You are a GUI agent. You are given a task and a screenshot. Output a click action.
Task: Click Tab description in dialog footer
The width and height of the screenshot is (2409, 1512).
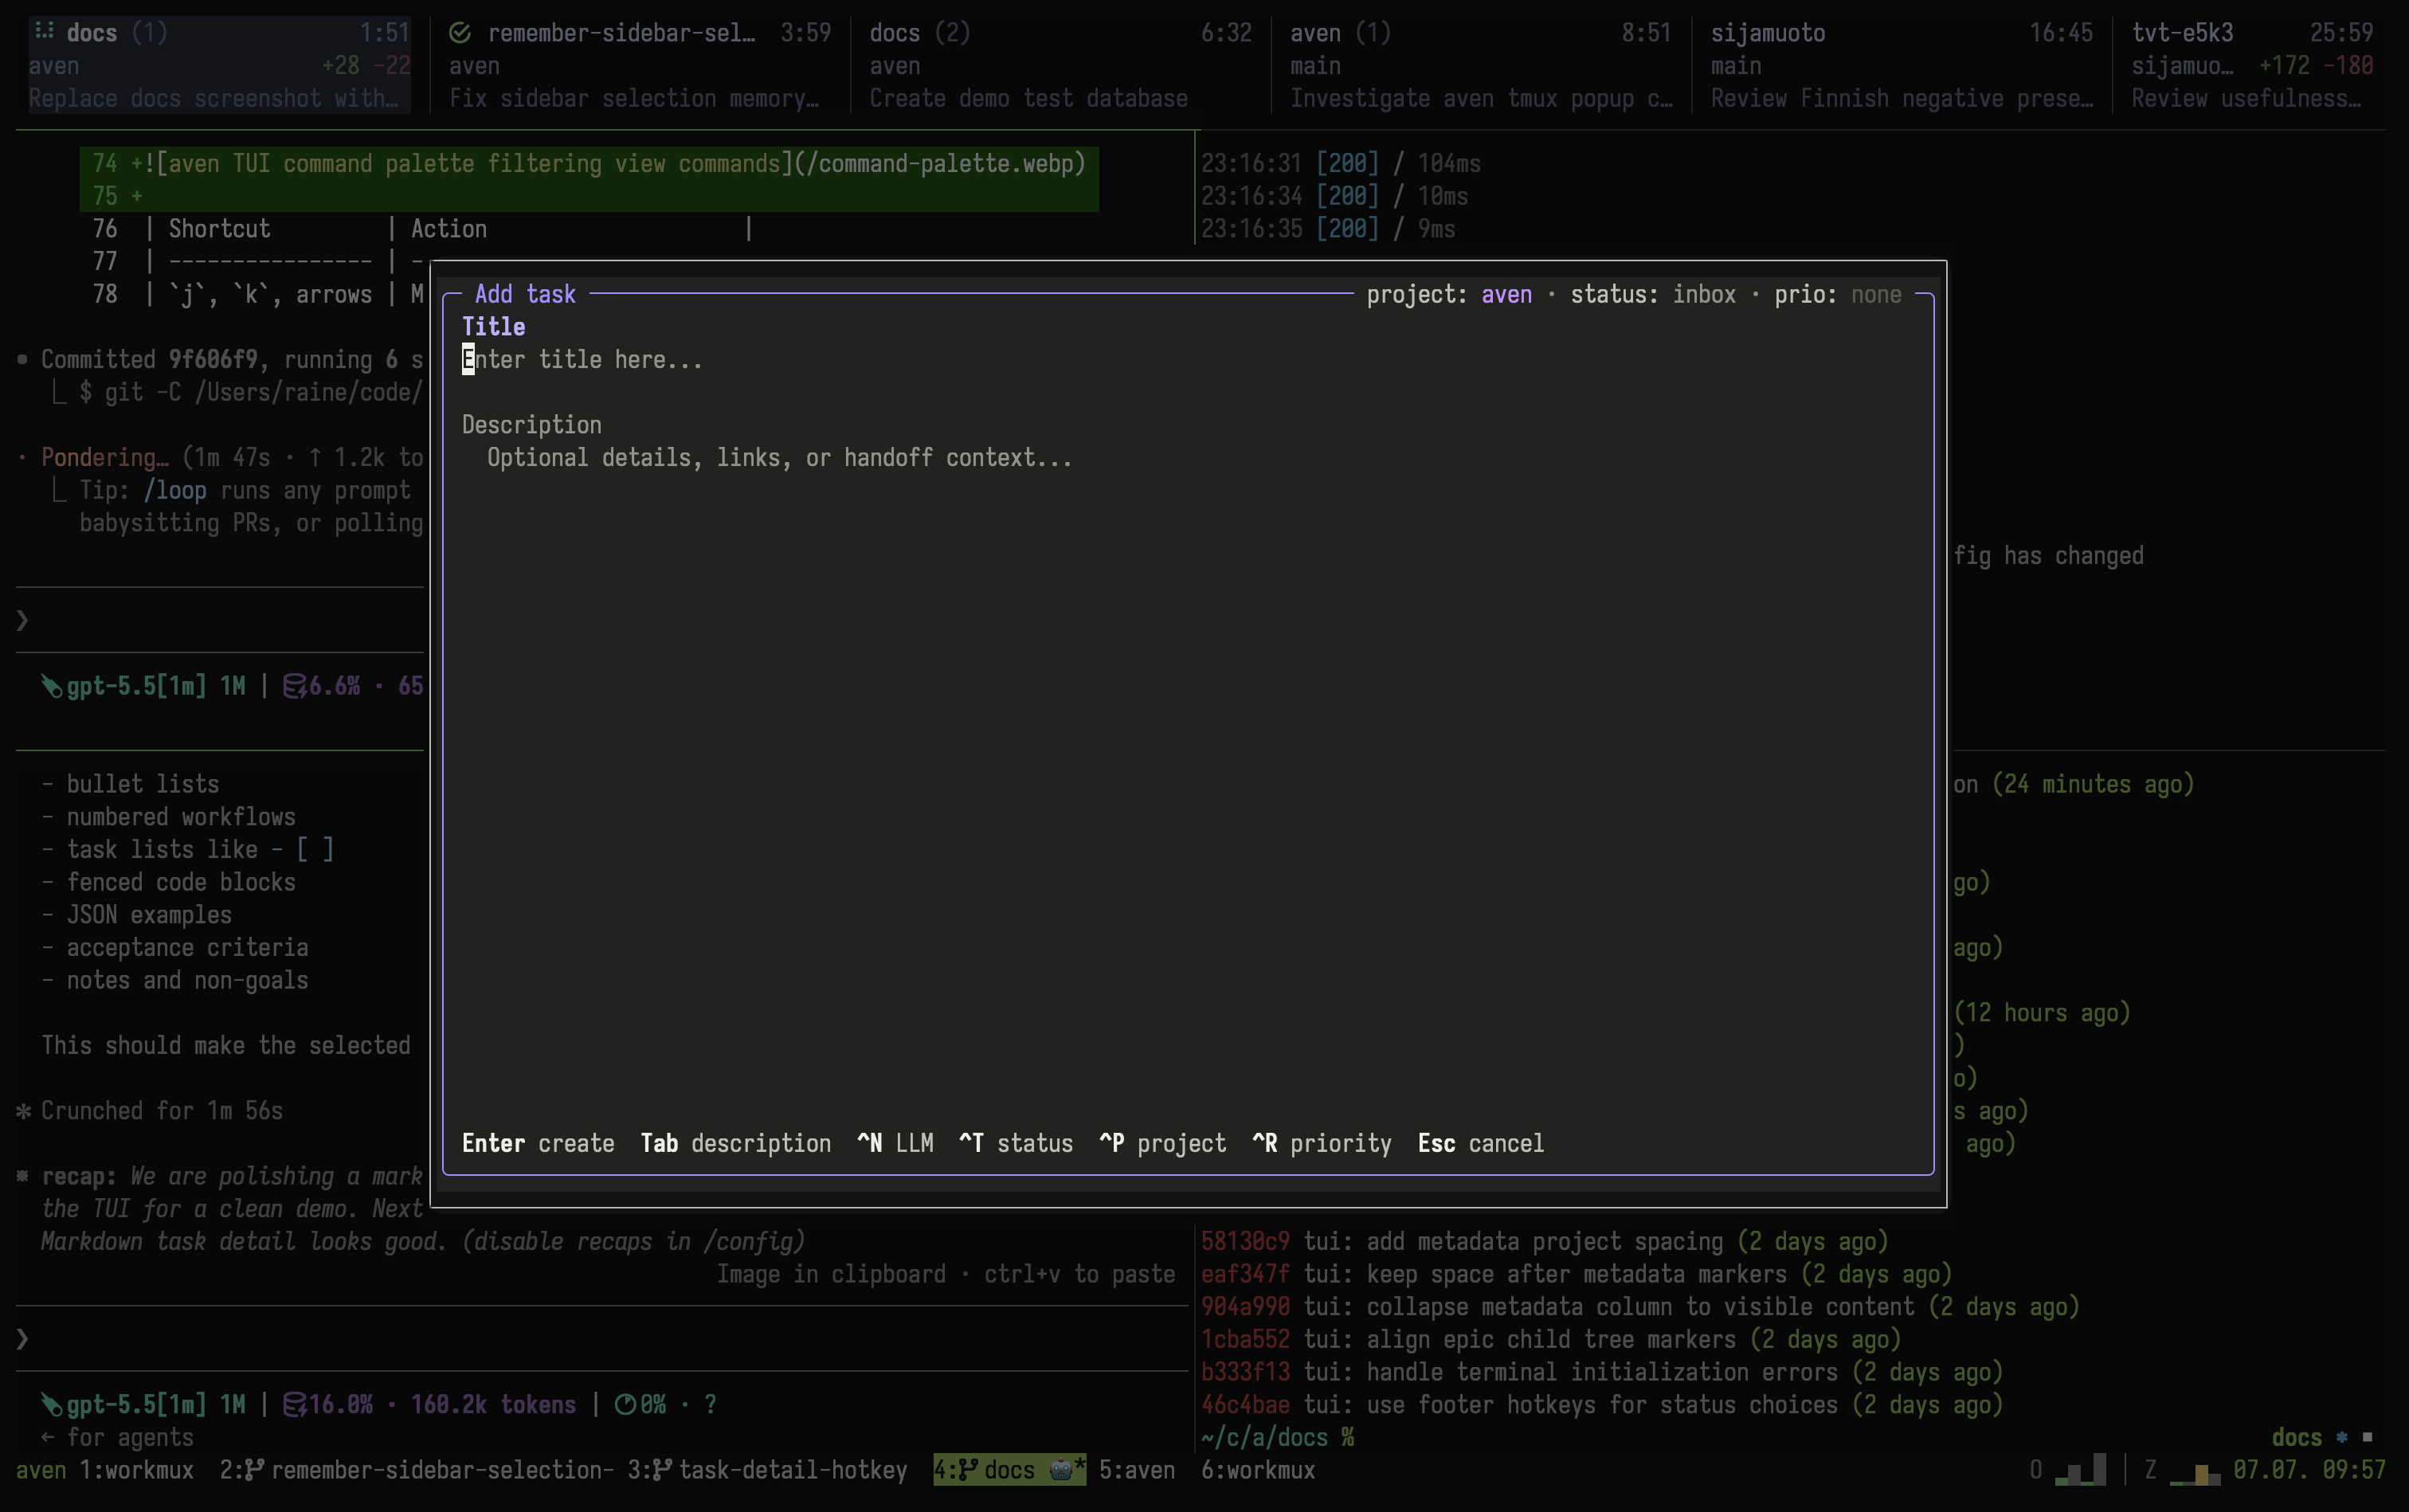pos(735,1143)
